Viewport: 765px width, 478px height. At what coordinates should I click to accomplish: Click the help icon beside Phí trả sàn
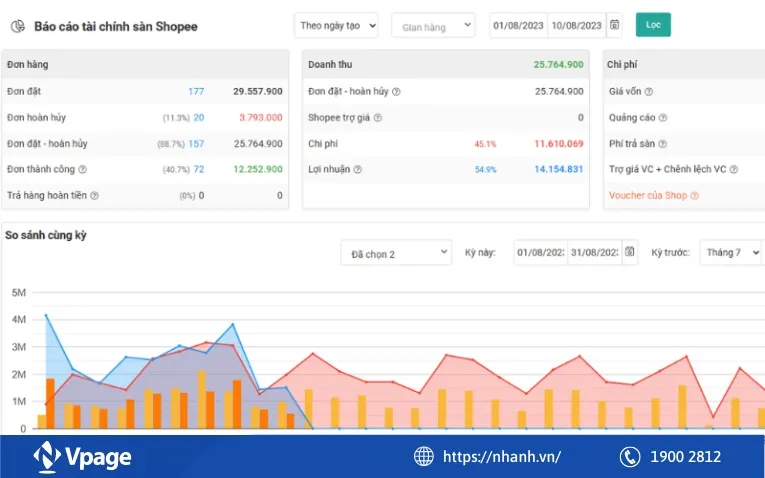pos(663,144)
